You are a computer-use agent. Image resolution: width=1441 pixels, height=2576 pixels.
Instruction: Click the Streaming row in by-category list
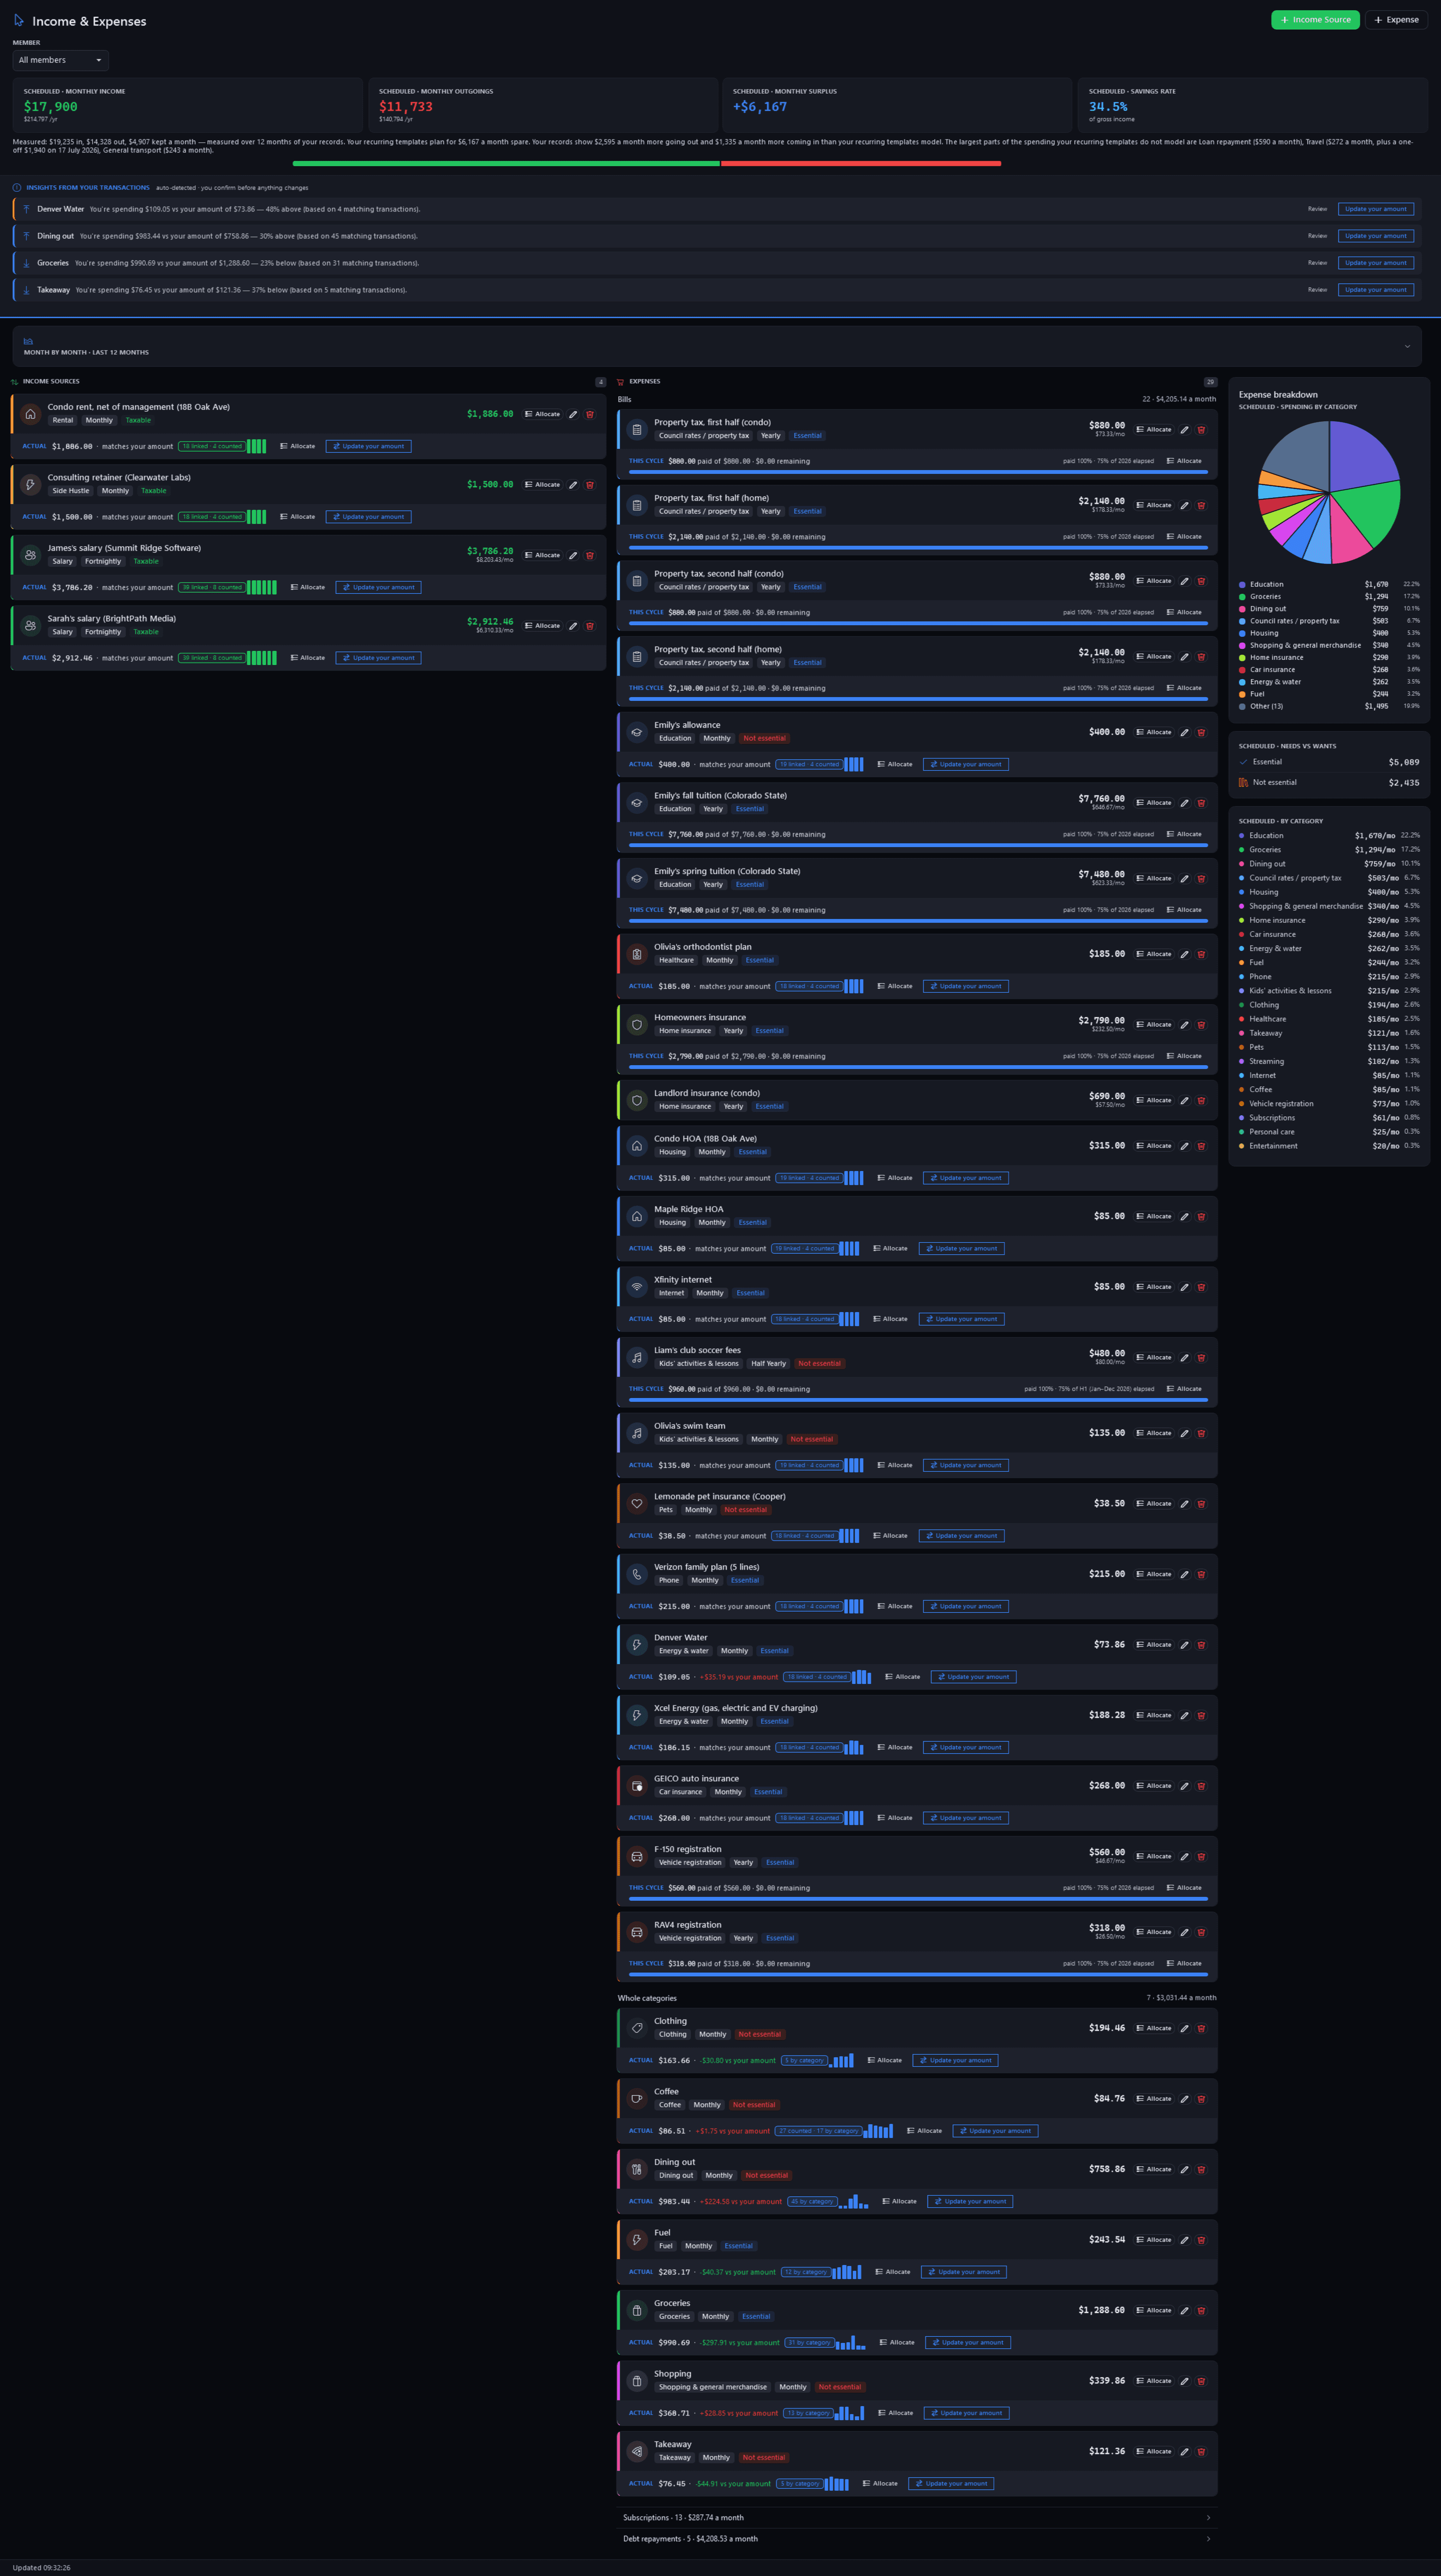[1329, 1061]
